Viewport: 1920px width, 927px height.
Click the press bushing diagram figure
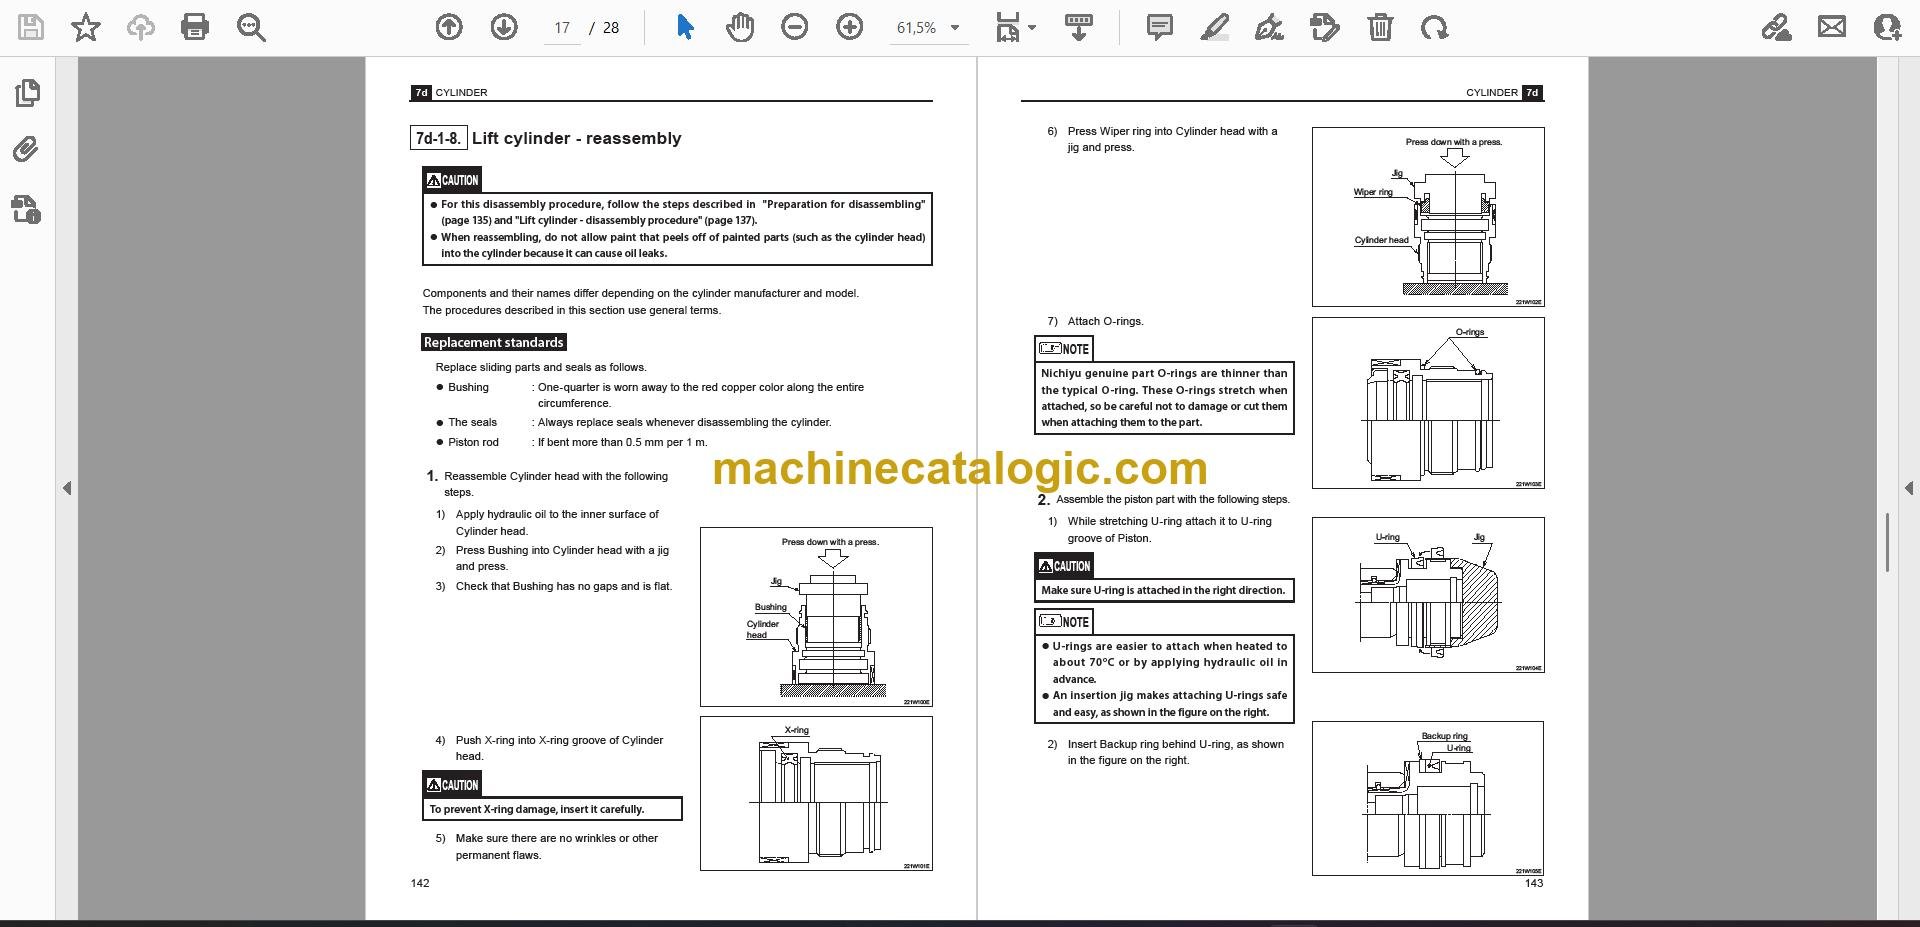pos(816,617)
